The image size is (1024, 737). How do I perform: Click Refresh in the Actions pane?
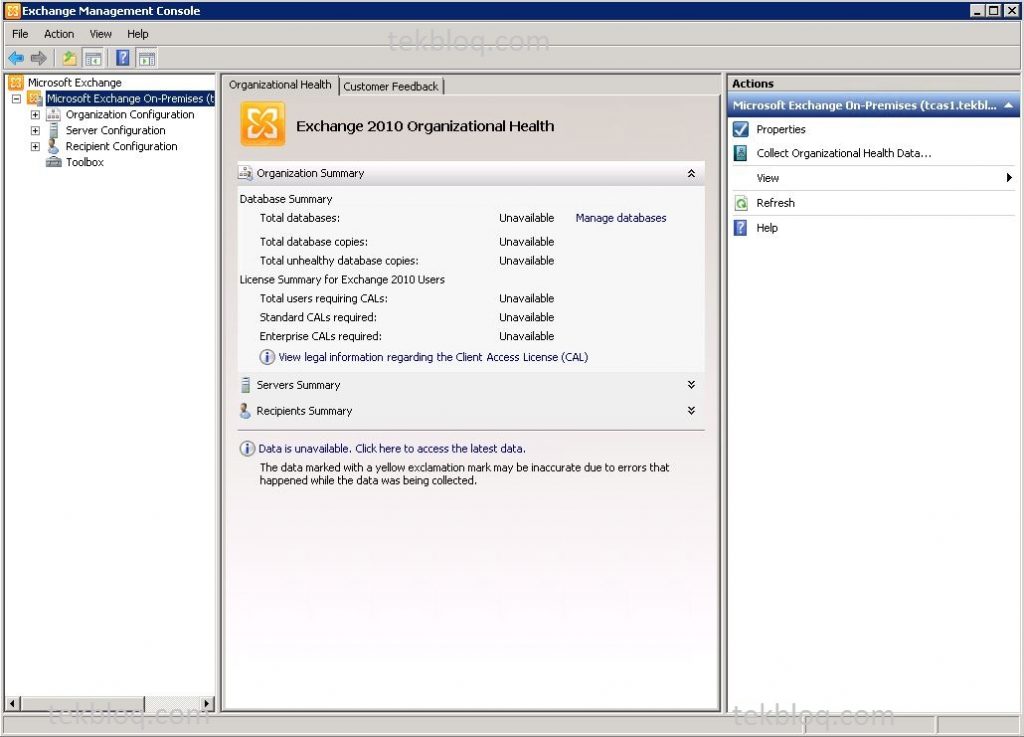(x=776, y=203)
